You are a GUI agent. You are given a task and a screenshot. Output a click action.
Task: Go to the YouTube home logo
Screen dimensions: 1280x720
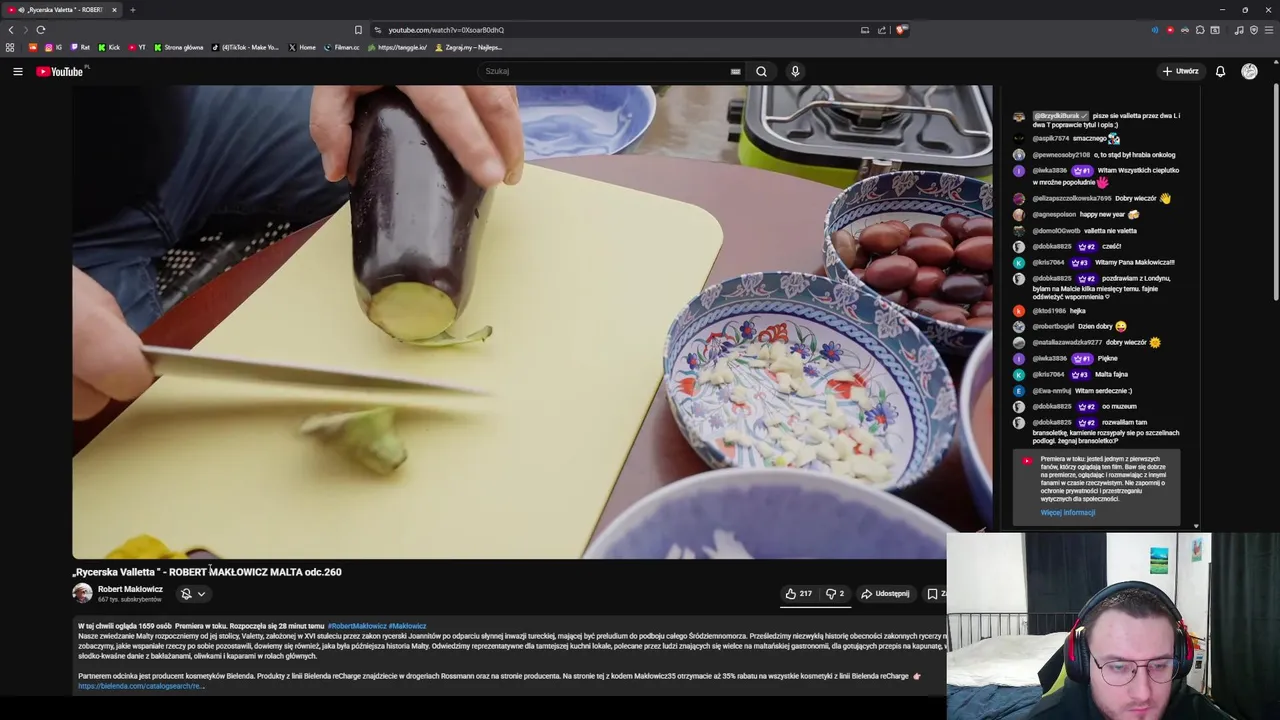60,71
